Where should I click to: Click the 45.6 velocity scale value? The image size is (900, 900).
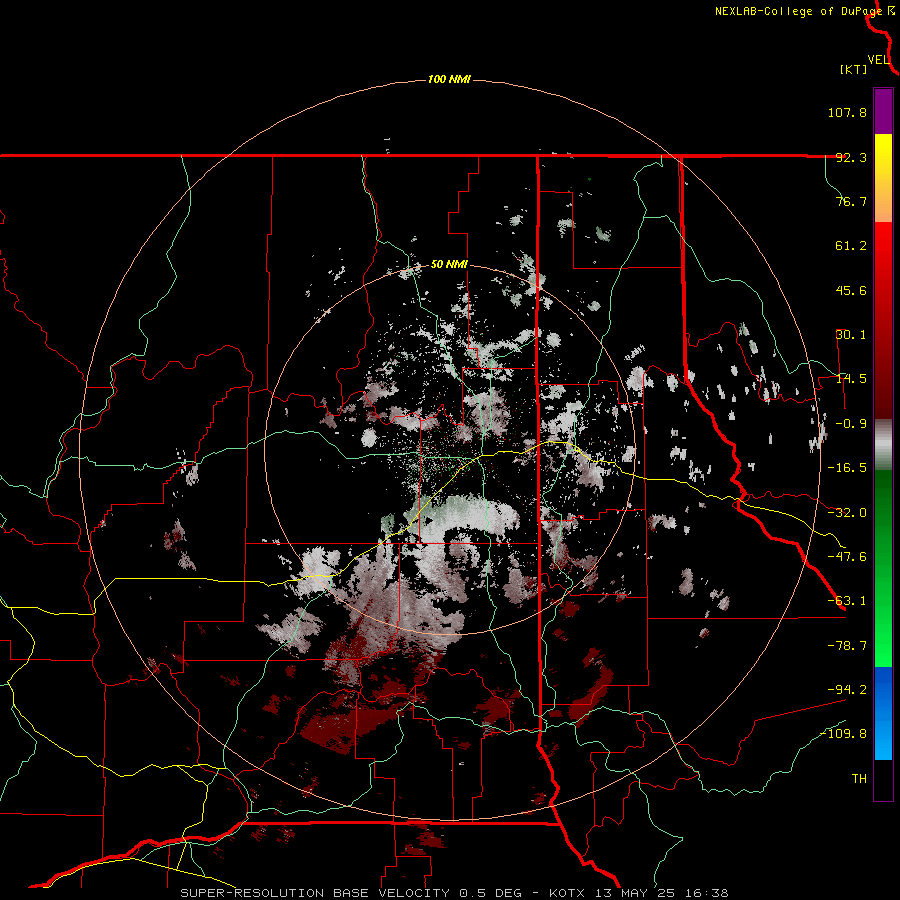pos(851,290)
